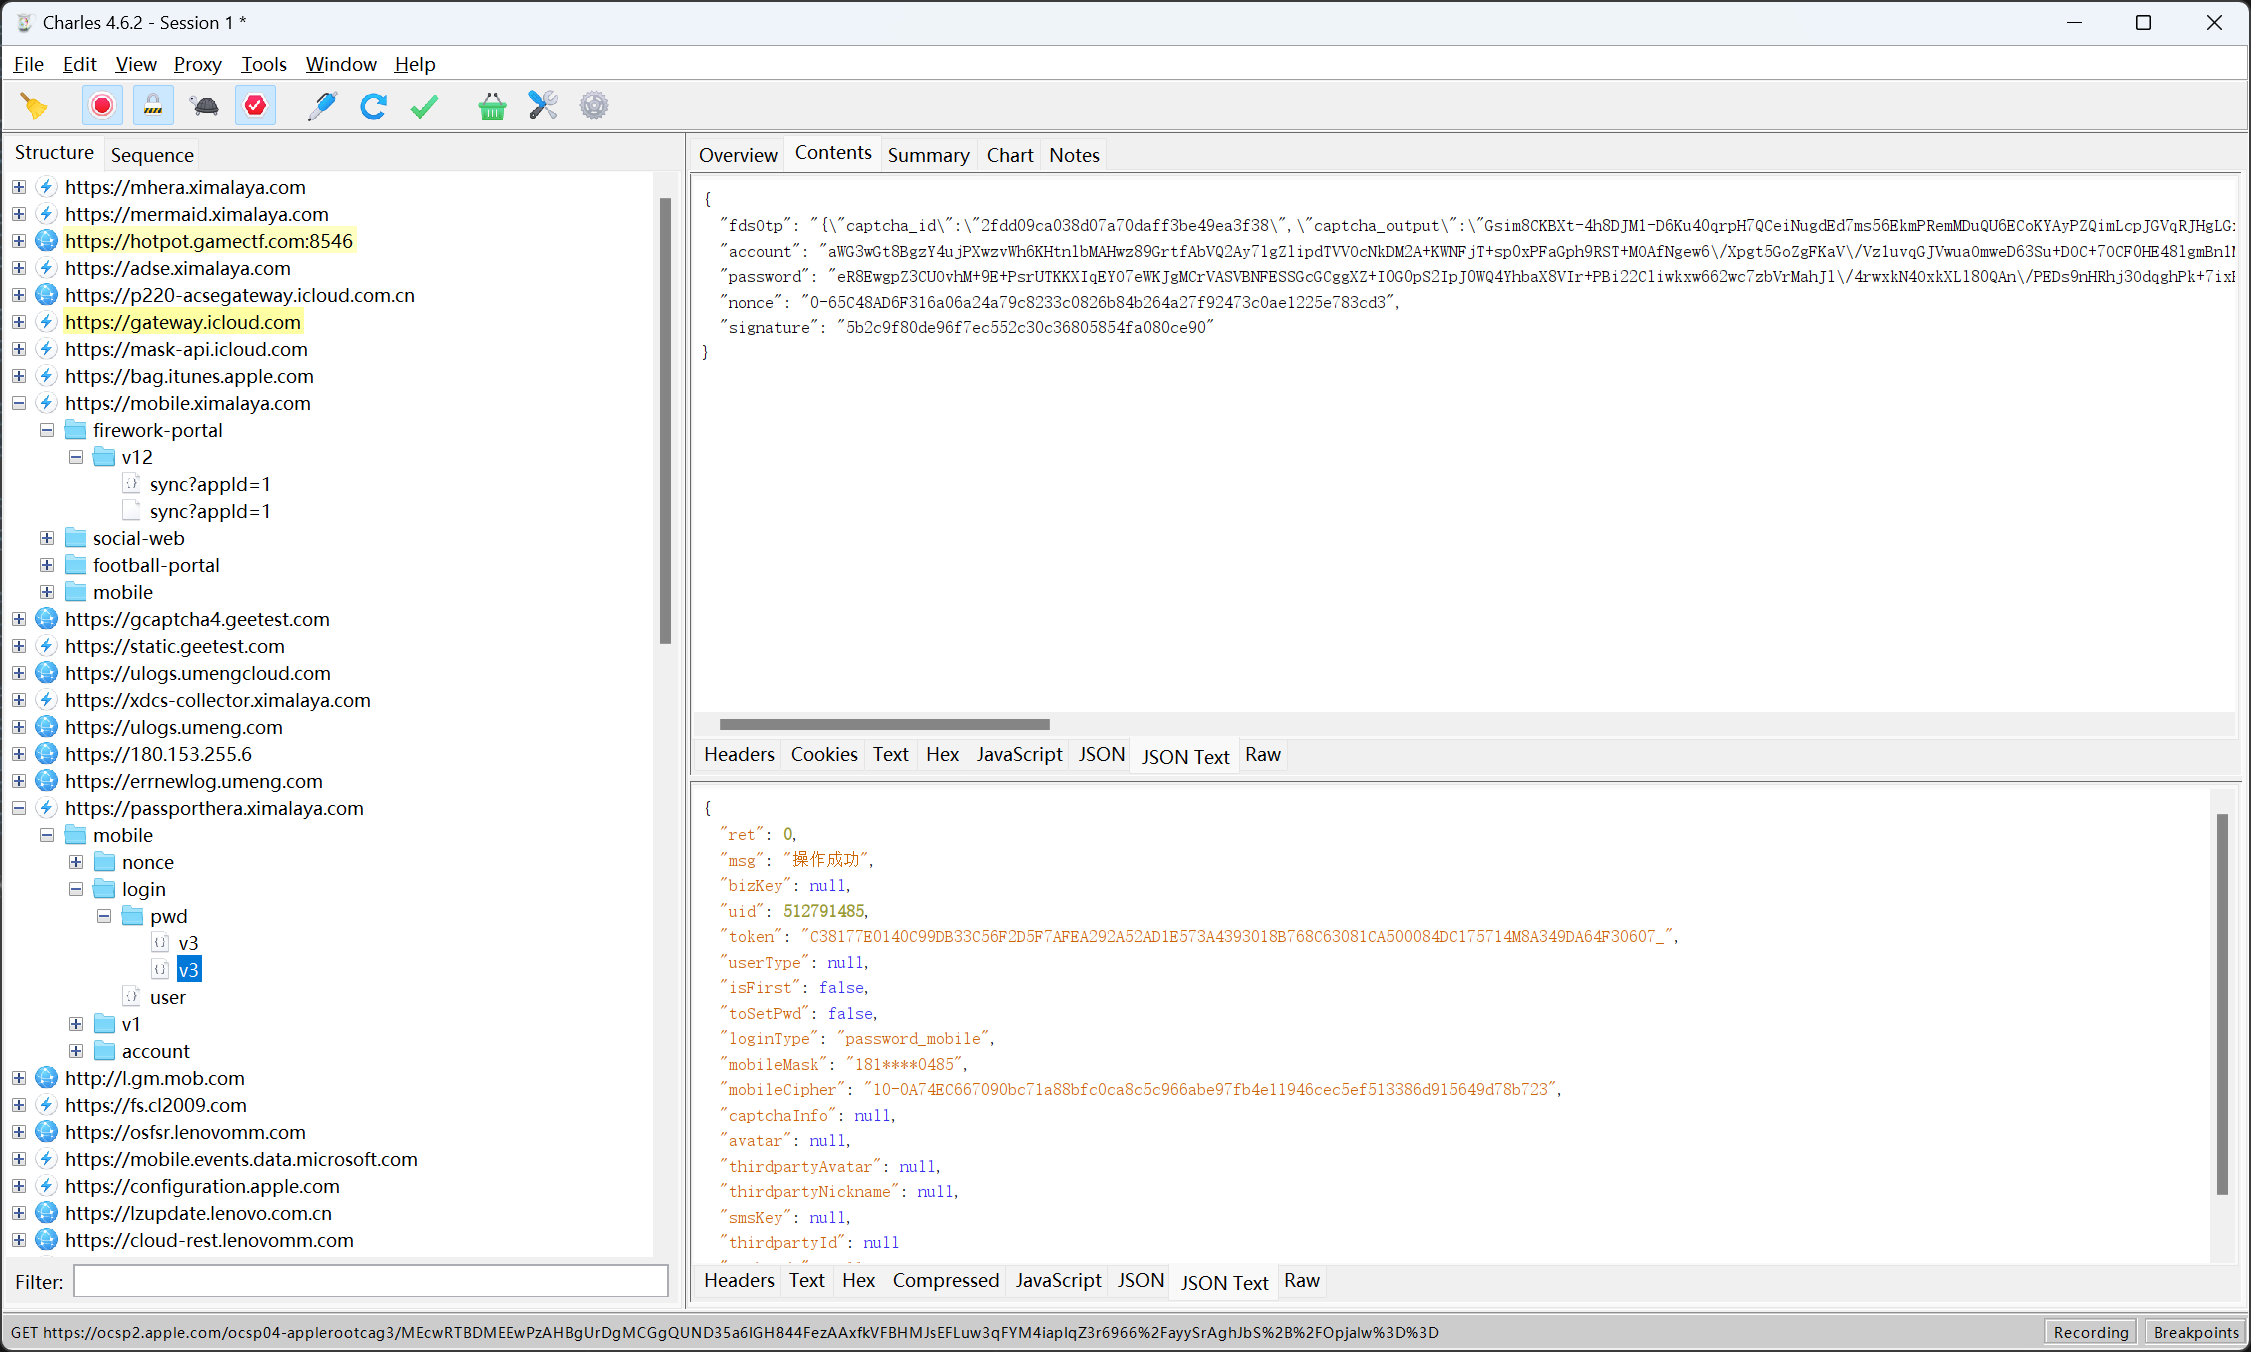Viewport: 2251px width, 1352px height.
Task: Select request Raw tab
Action: [1262, 754]
